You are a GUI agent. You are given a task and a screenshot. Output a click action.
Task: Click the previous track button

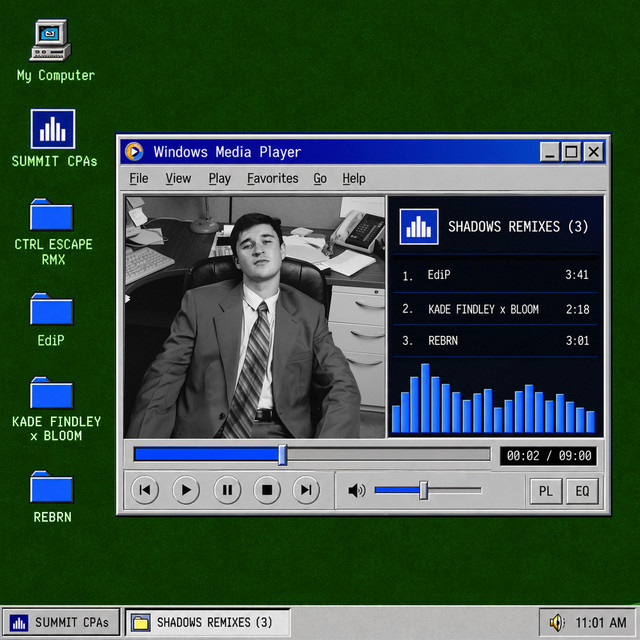[x=145, y=490]
